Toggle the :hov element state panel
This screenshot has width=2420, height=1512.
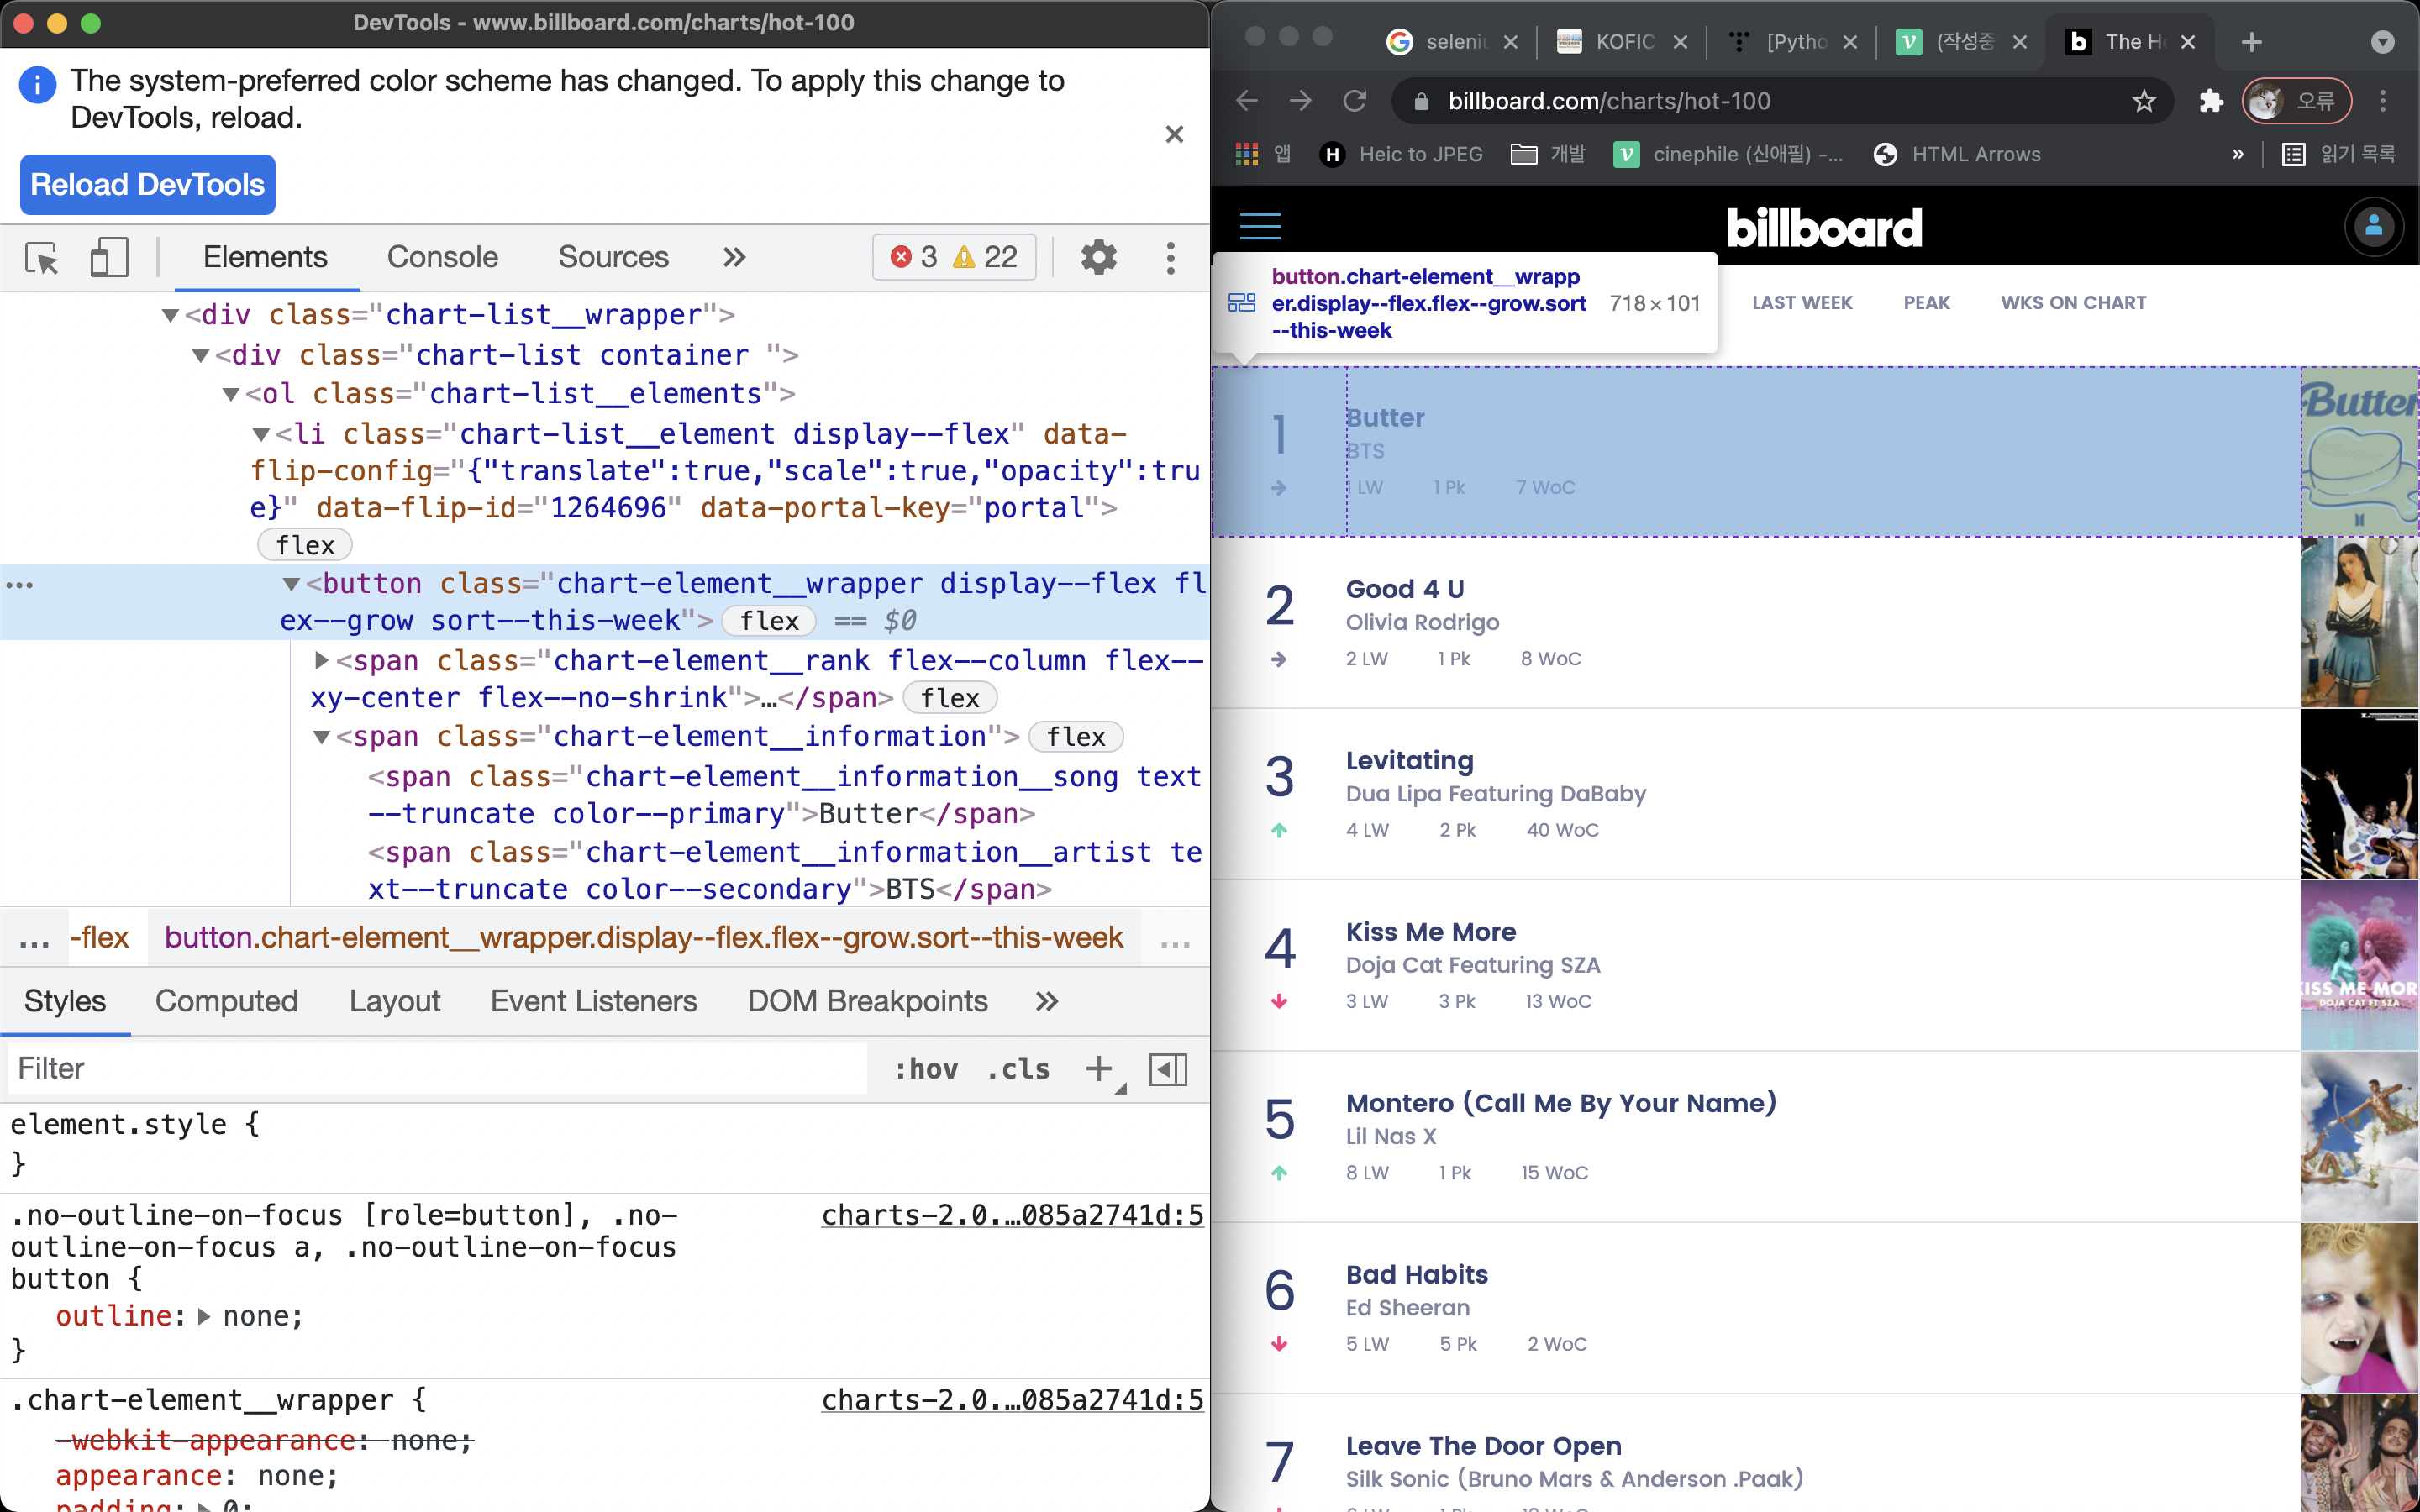pyautogui.click(x=926, y=1069)
